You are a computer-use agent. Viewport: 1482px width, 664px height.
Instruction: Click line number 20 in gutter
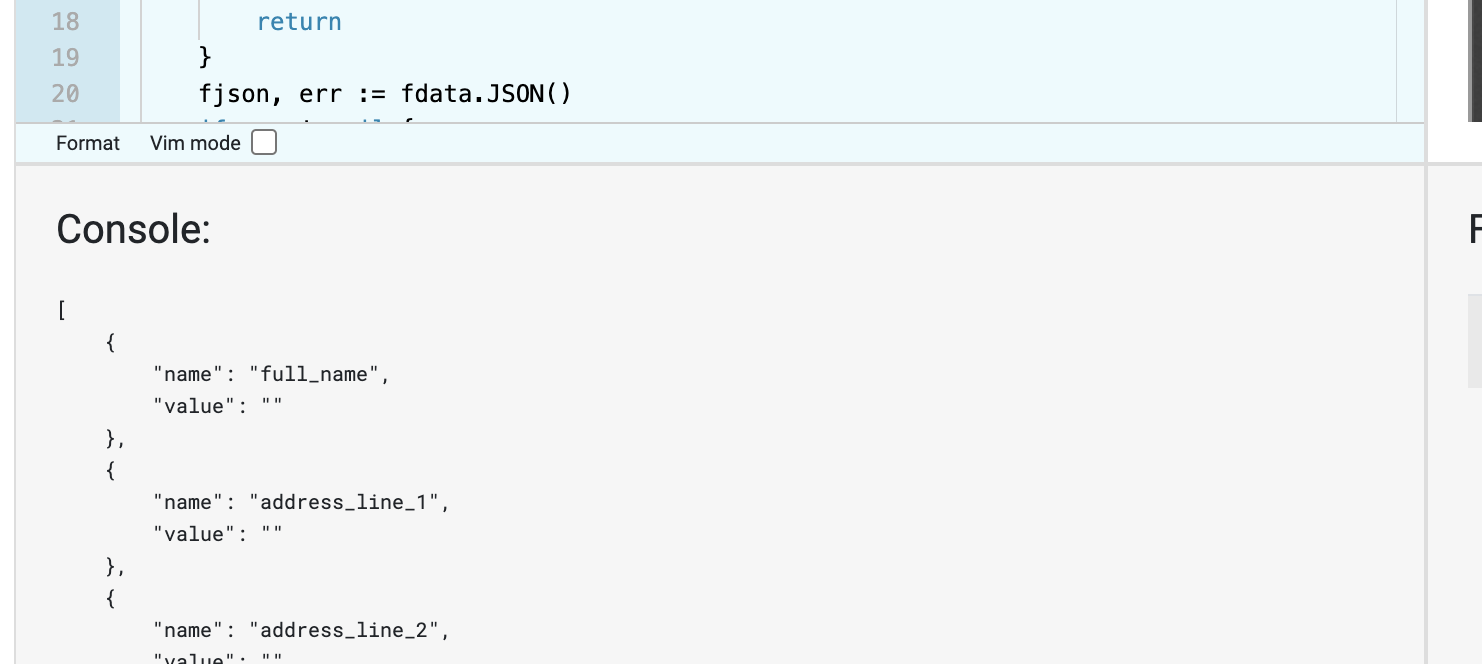coord(65,94)
